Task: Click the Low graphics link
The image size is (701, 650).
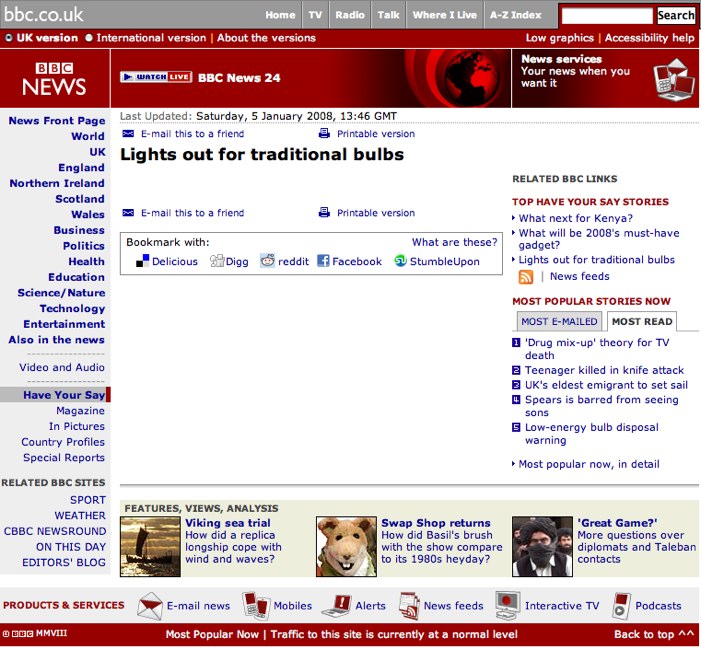Action: tap(560, 38)
